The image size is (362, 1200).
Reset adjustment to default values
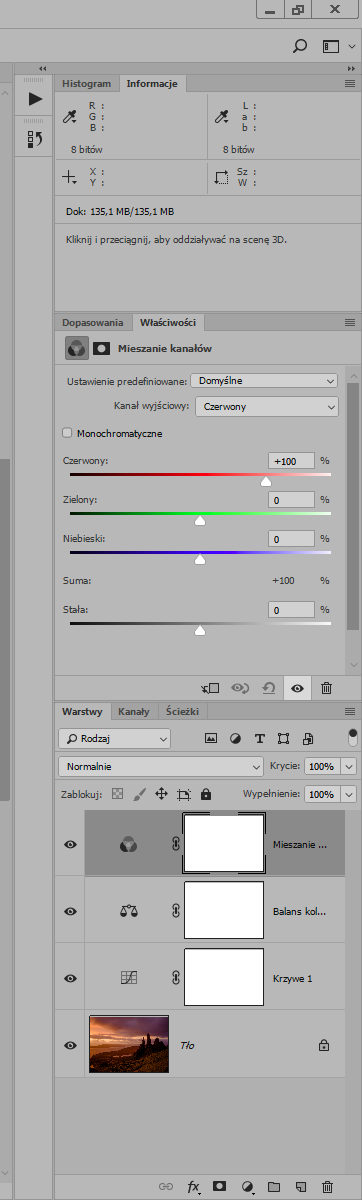268,688
